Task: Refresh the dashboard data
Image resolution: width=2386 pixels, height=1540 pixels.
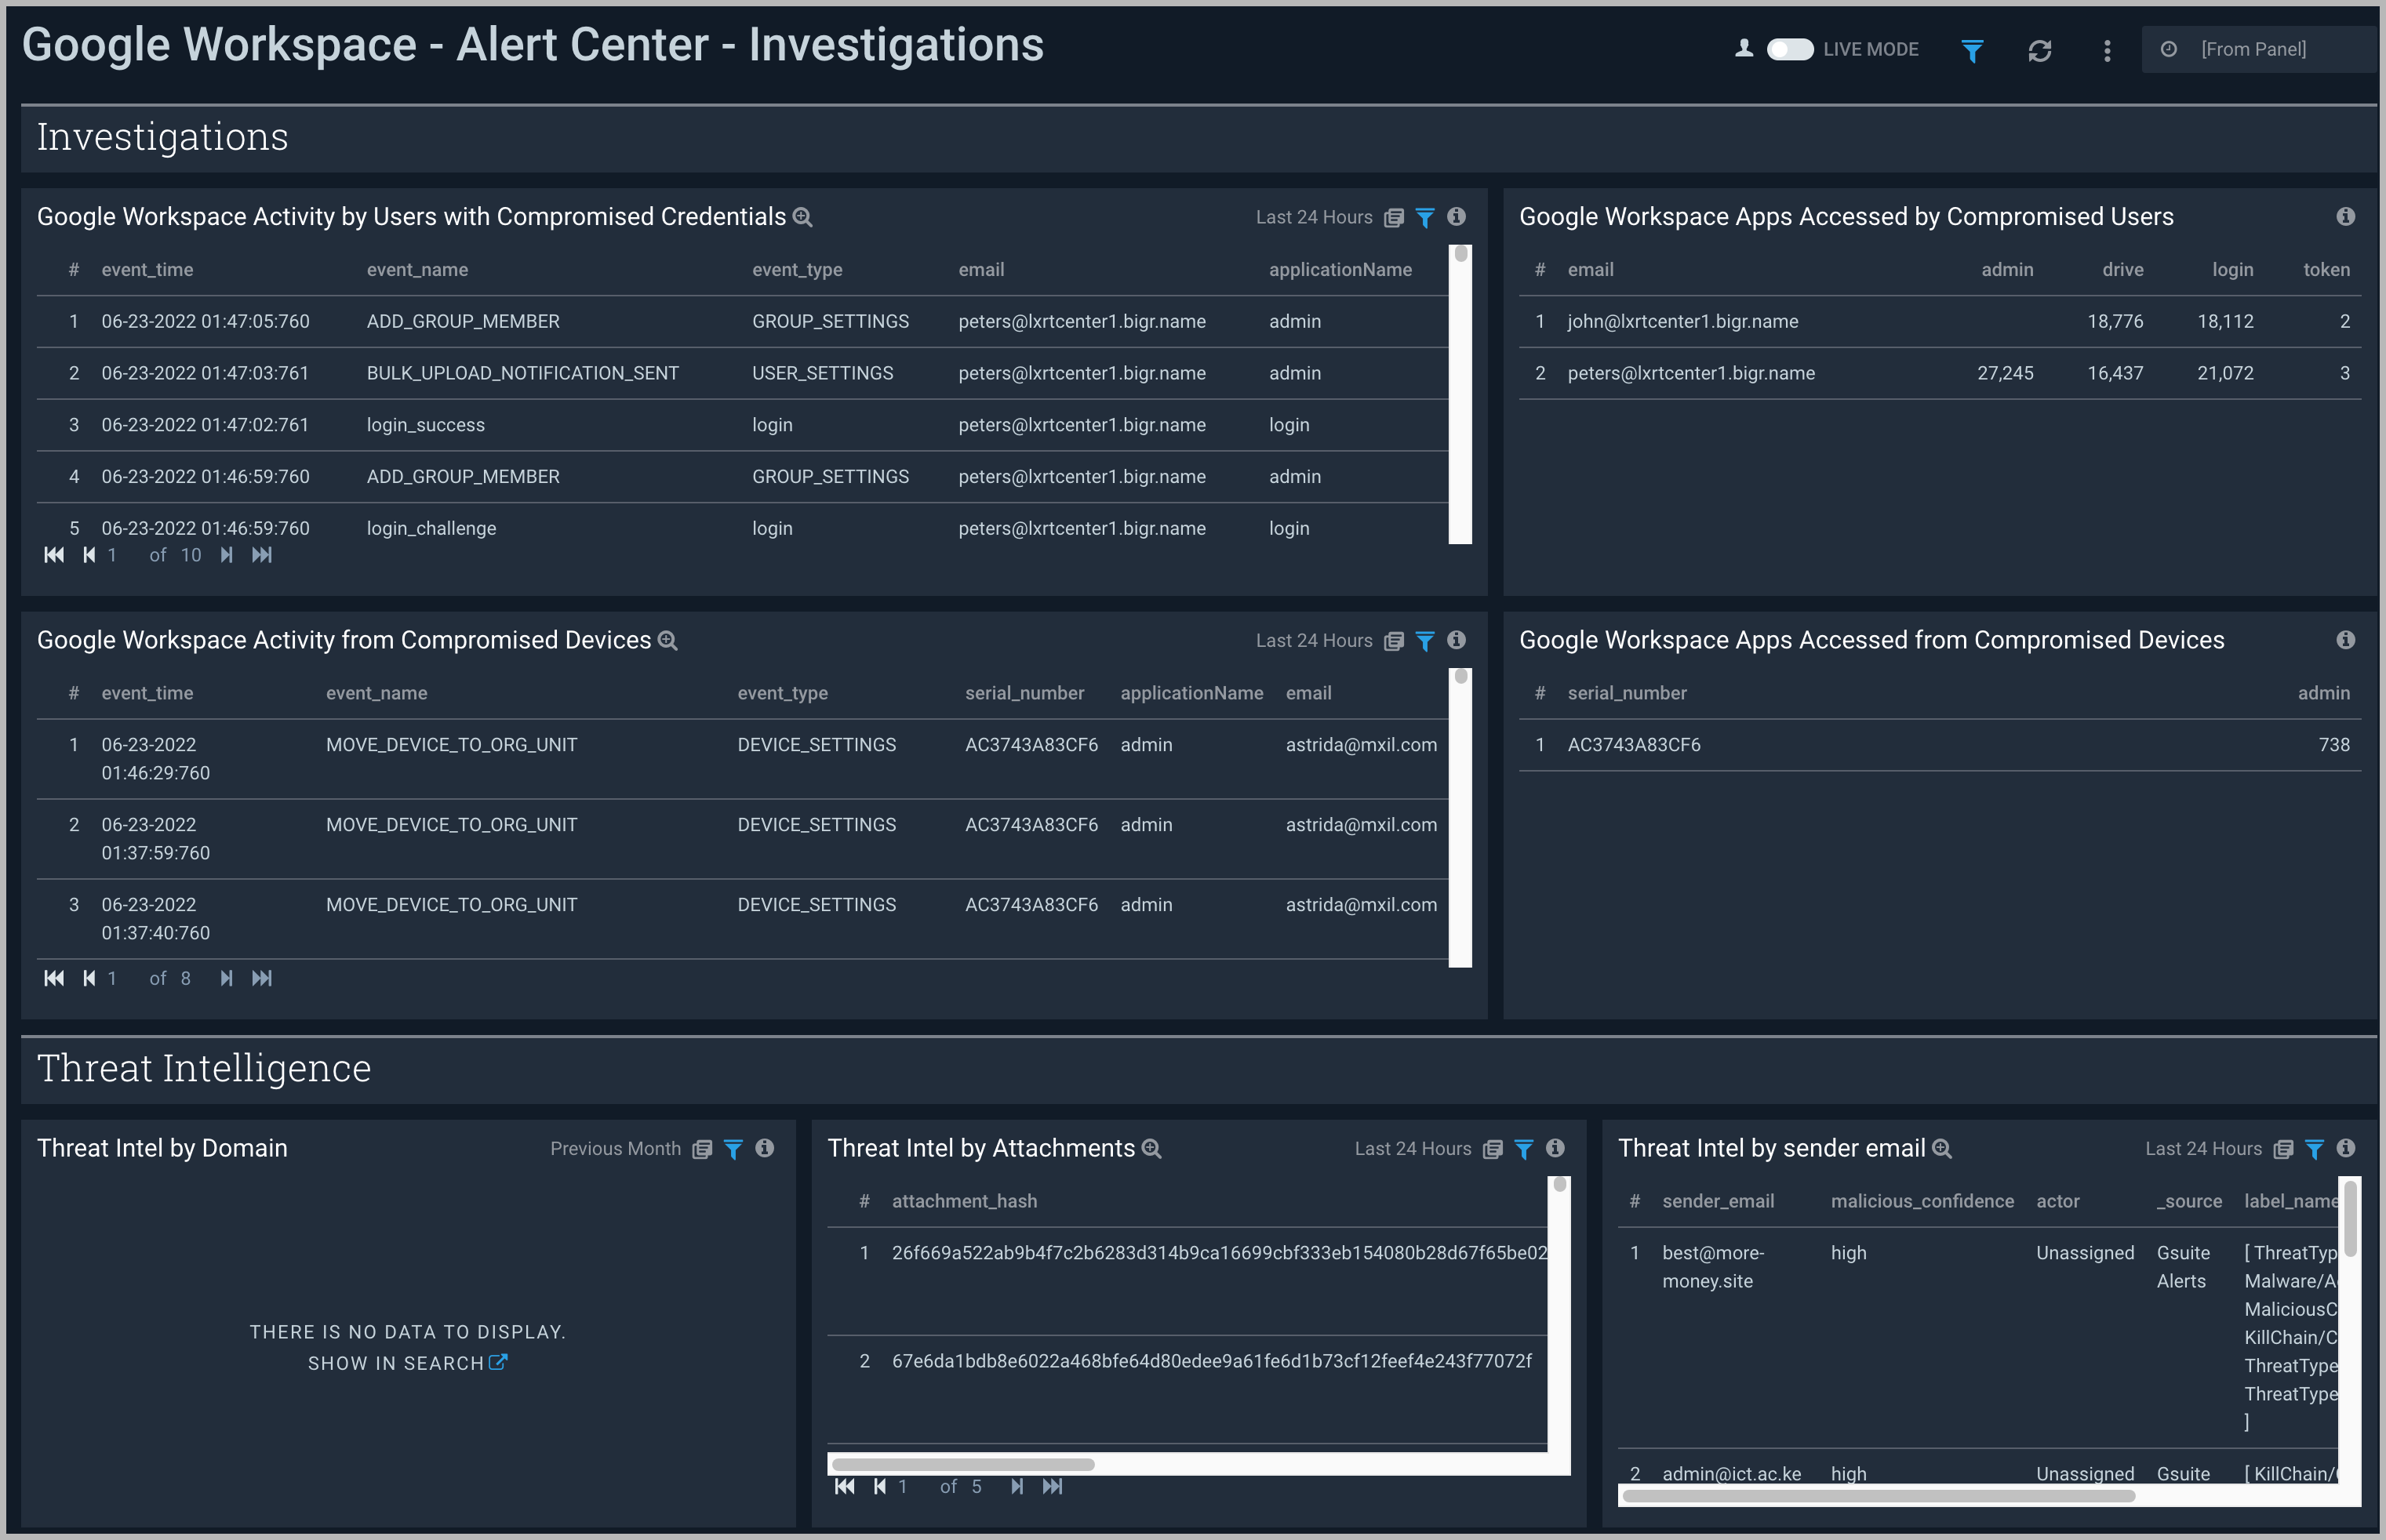Action: [2041, 49]
